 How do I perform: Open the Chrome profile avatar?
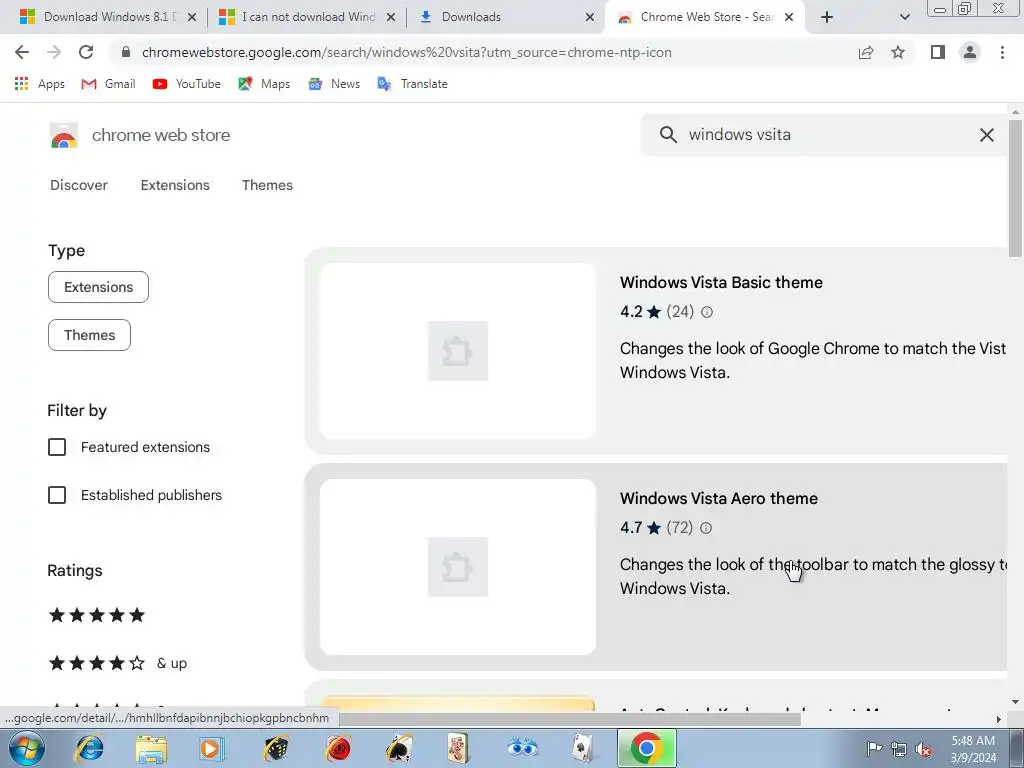(970, 52)
